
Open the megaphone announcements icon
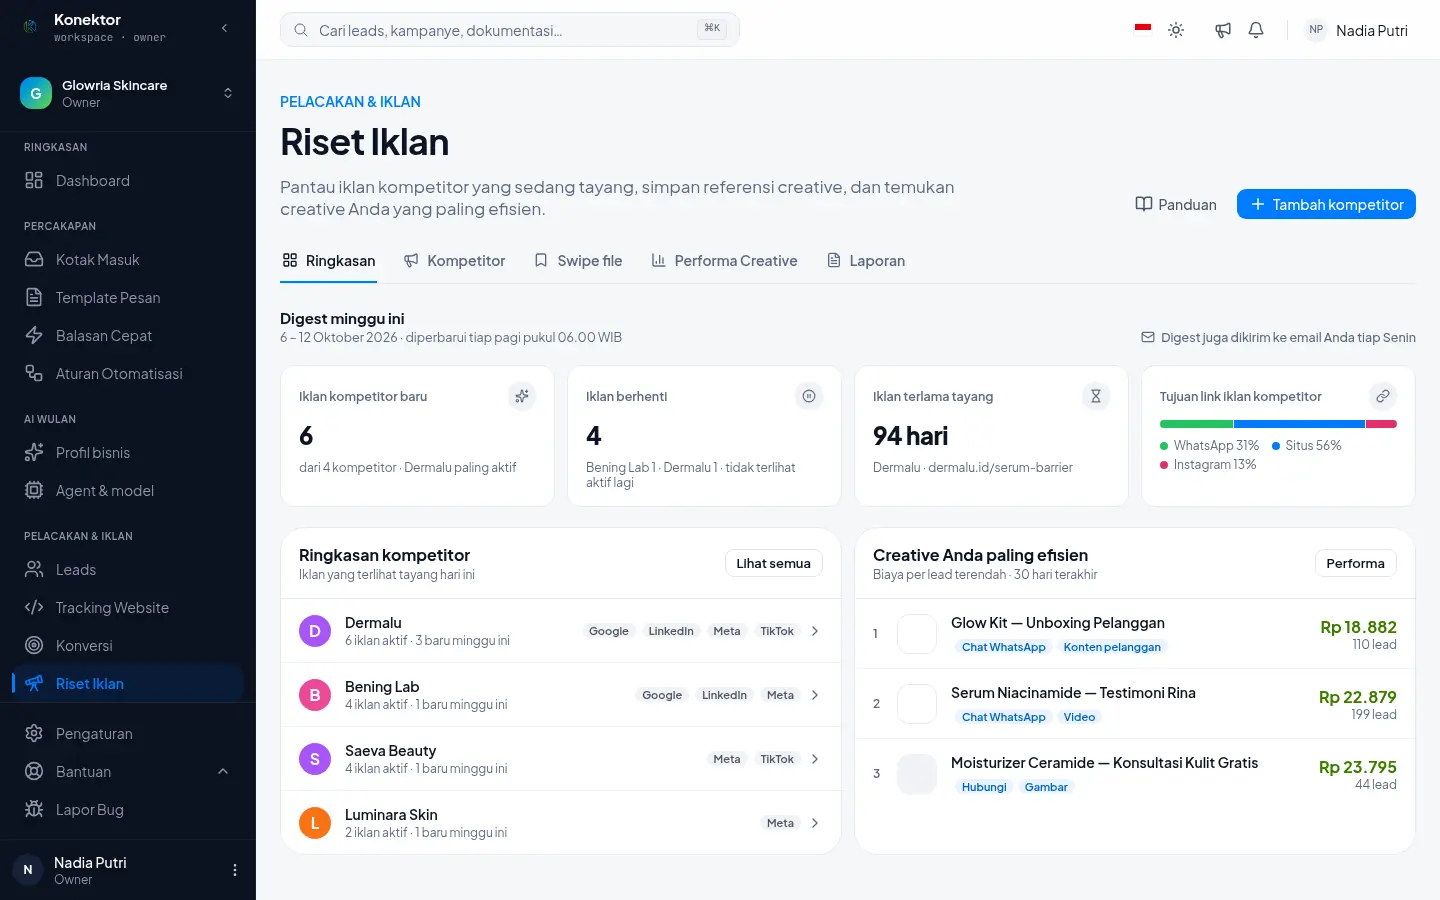pos(1222,30)
